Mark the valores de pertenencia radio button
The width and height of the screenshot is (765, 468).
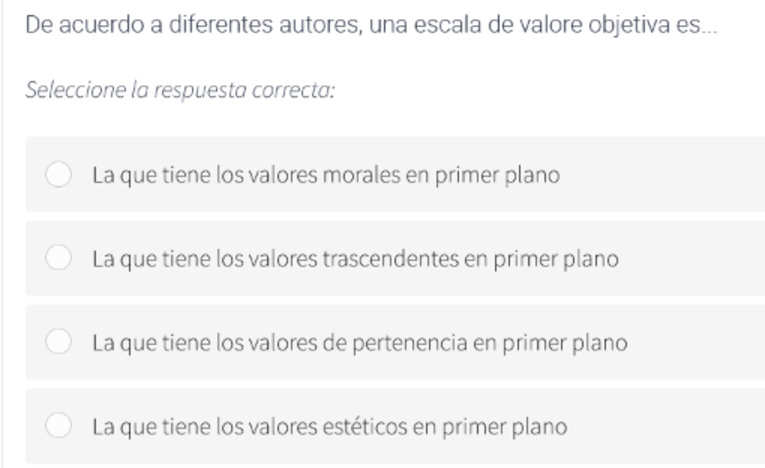59,341
